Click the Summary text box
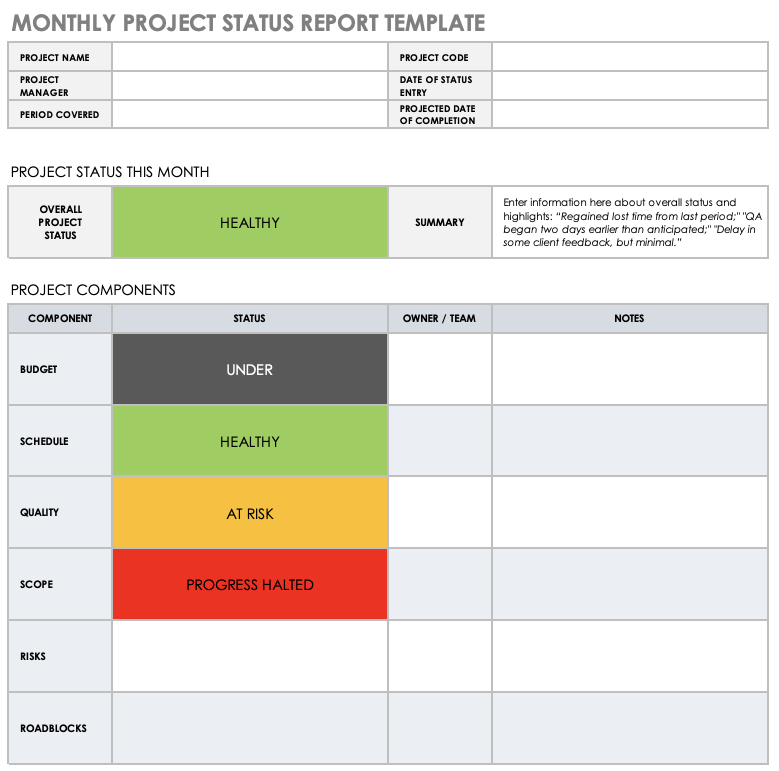779x771 pixels. click(630, 223)
